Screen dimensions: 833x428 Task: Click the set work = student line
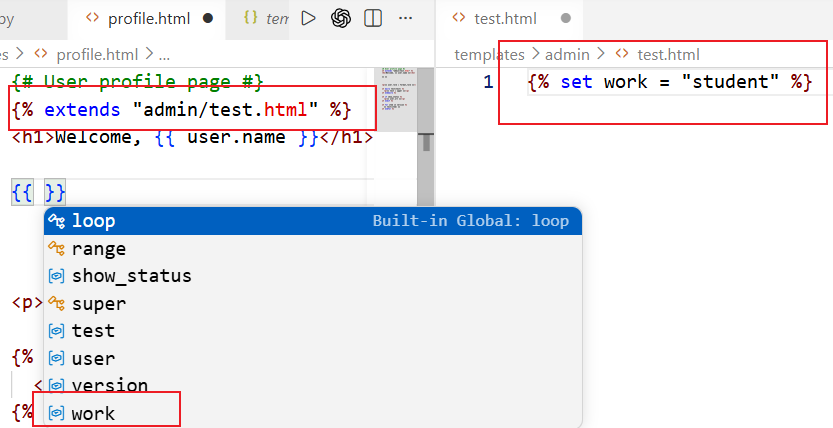tap(670, 82)
